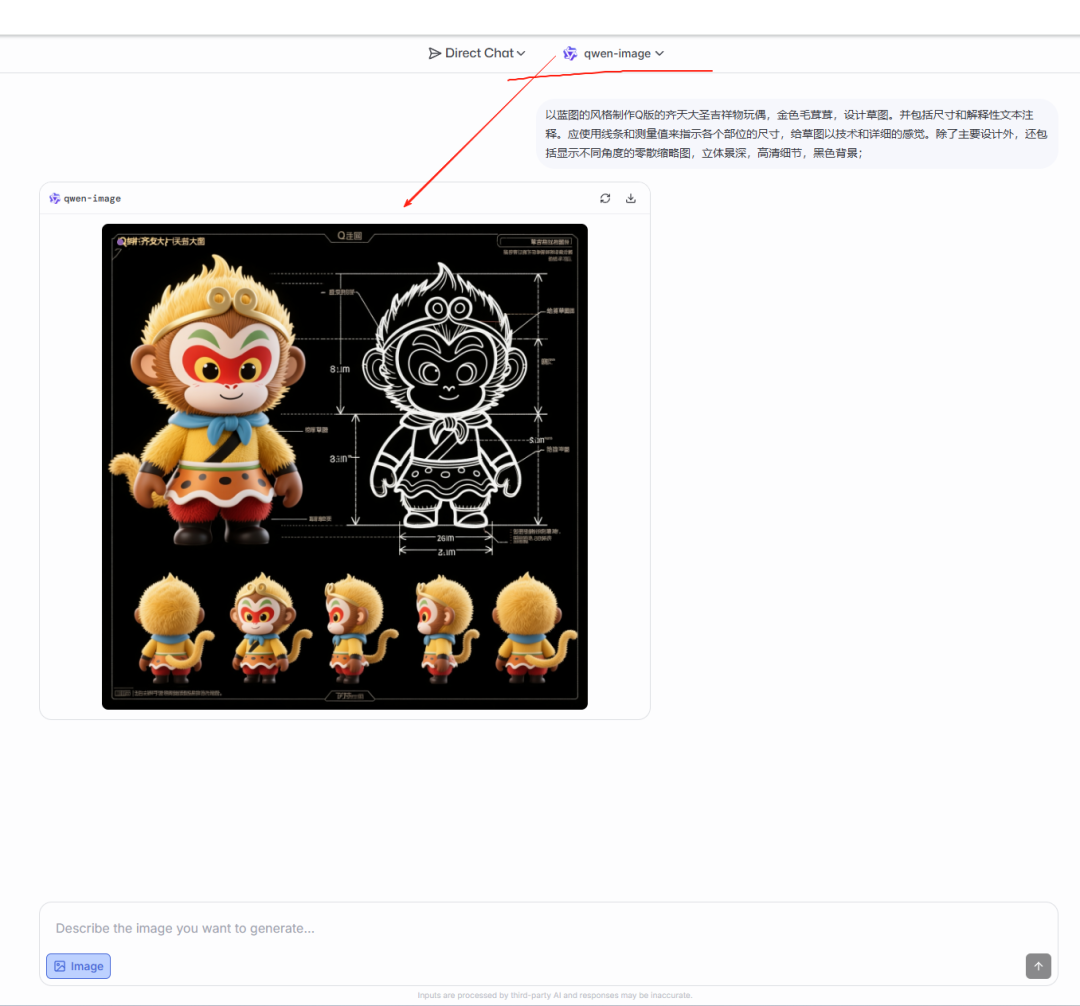The image size is (1080, 1006).
Task: Click the qwen-image logo in top bar
Action: [x=570, y=53]
